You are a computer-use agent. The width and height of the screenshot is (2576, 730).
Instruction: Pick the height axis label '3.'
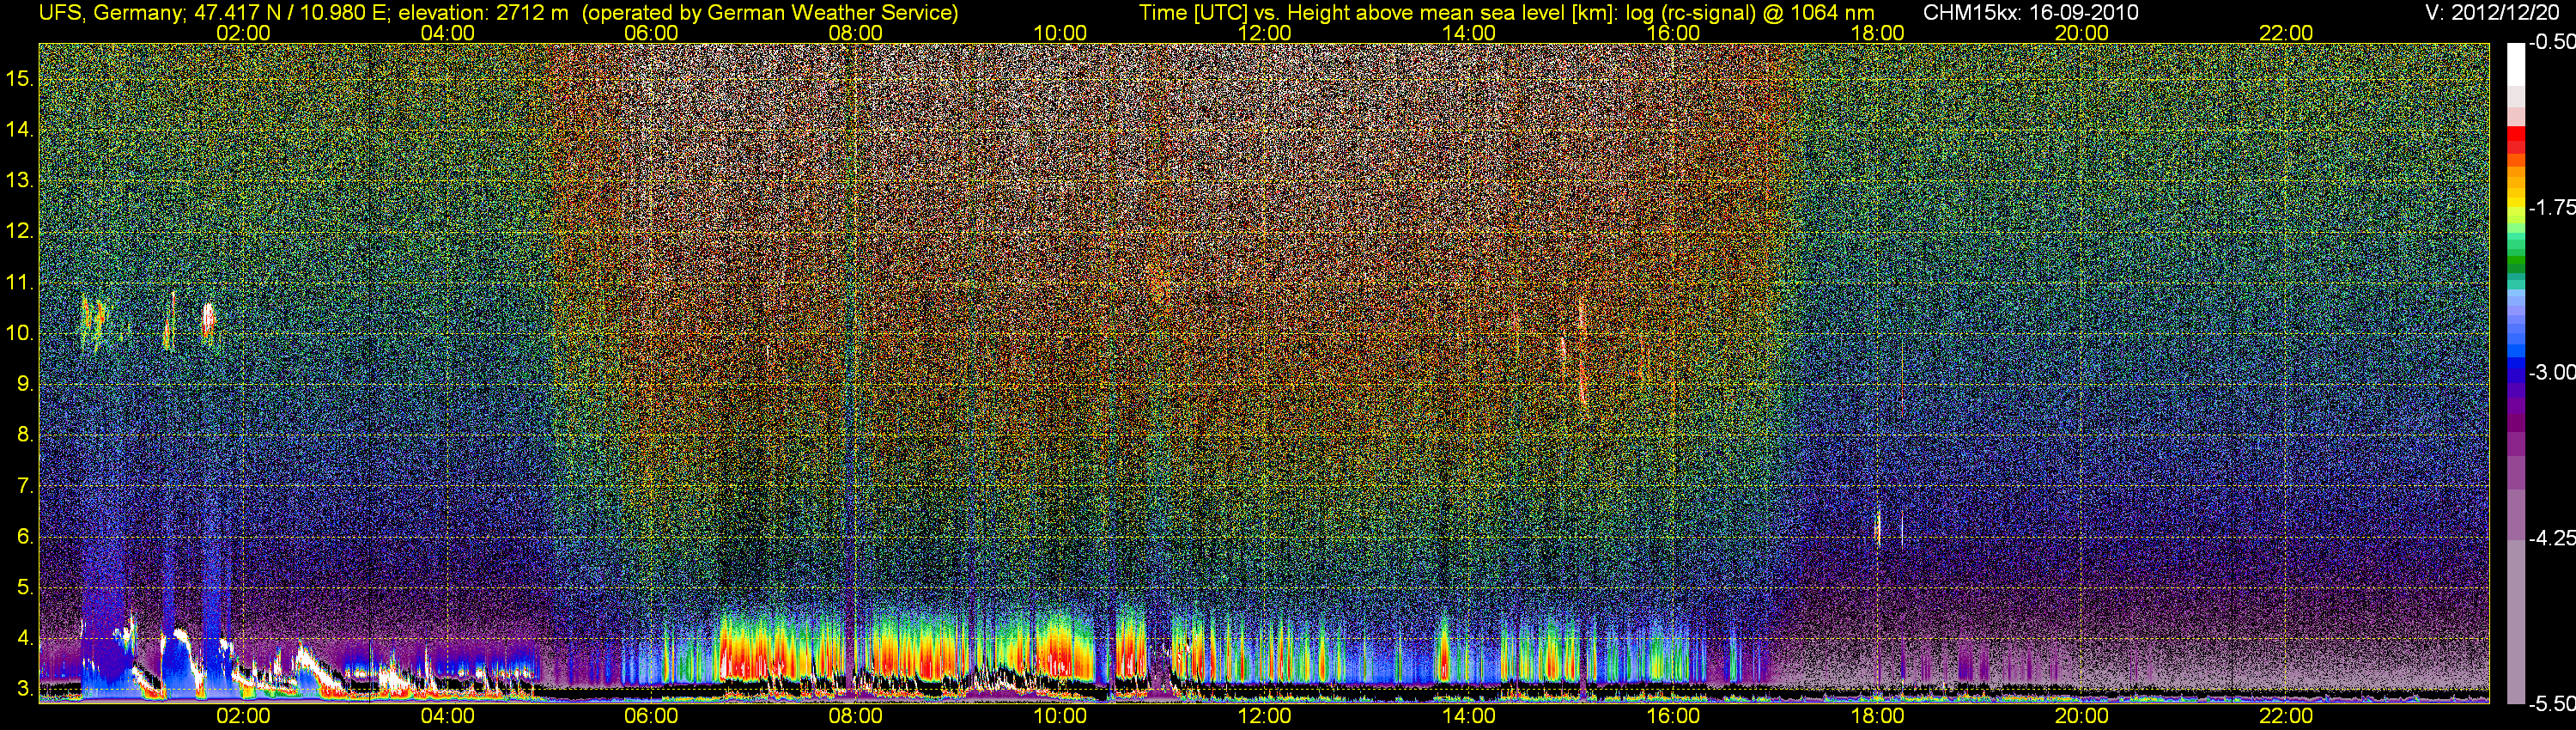pyautogui.click(x=25, y=689)
